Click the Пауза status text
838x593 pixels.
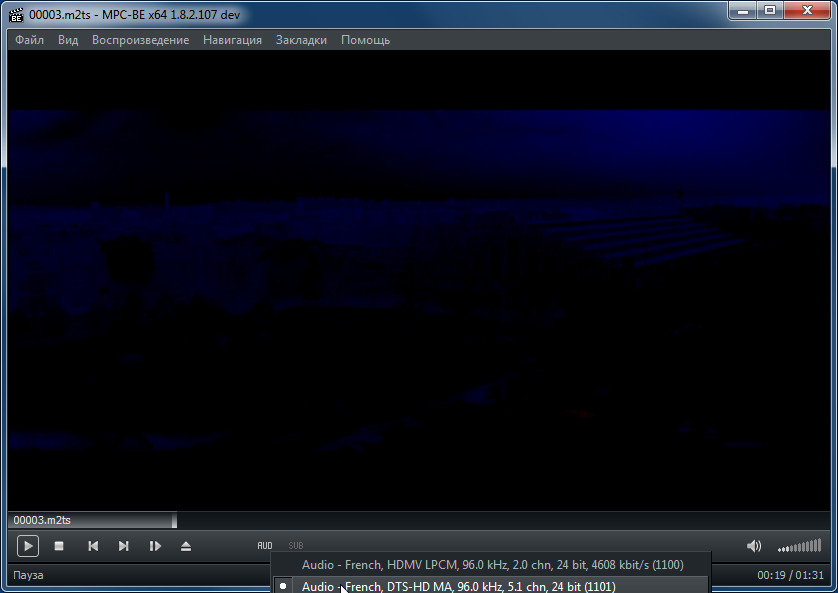pos(28,575)
